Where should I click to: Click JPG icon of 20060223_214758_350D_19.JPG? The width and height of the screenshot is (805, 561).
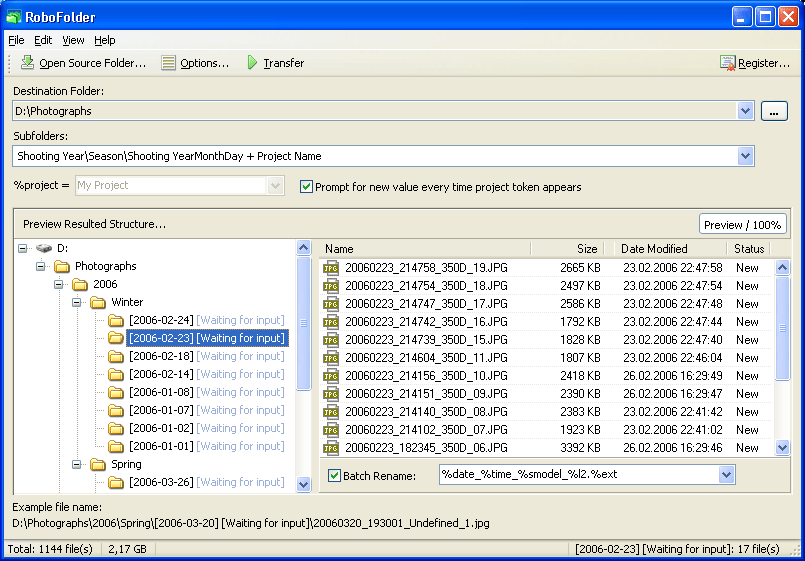coord(331,268)
